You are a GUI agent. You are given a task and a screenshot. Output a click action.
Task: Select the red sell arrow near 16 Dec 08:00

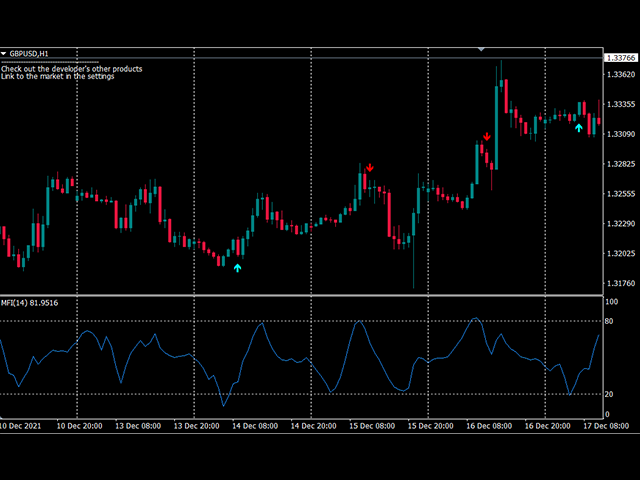click(x=487, y=137)
